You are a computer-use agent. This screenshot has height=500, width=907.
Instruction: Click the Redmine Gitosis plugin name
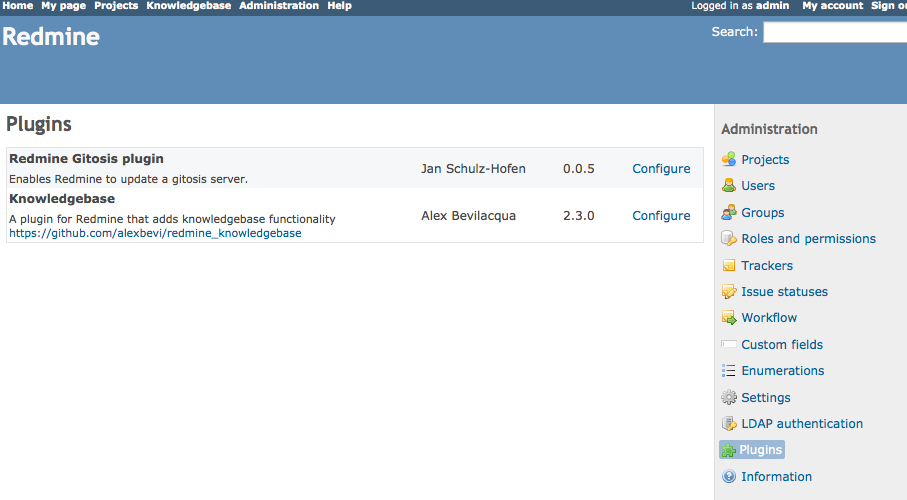(x=86, y=159)
